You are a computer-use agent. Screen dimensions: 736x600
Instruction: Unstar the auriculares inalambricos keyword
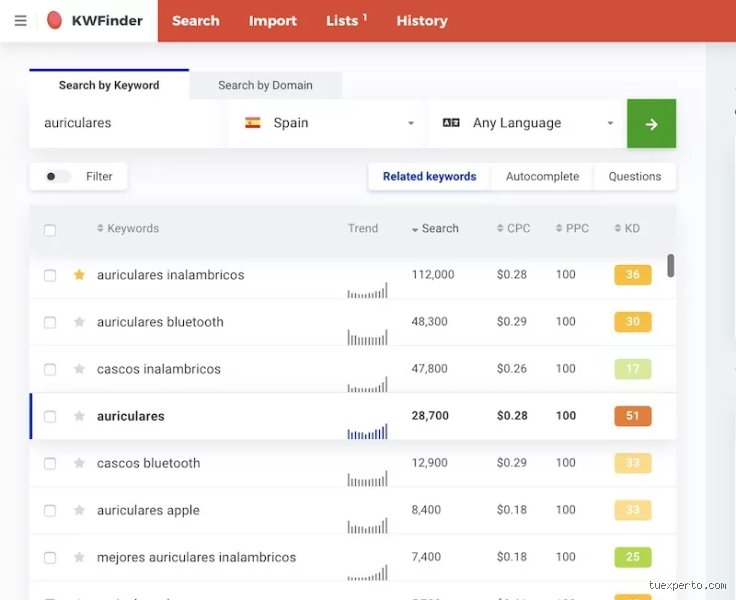[x=79, y=275]
